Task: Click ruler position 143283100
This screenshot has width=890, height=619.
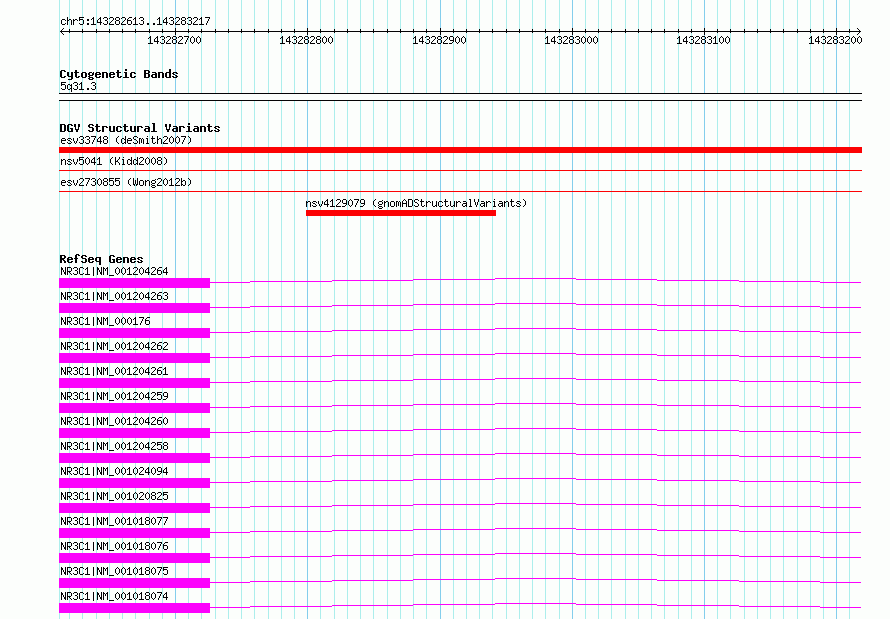Action: pyautogui.click(x=703, y=40)
